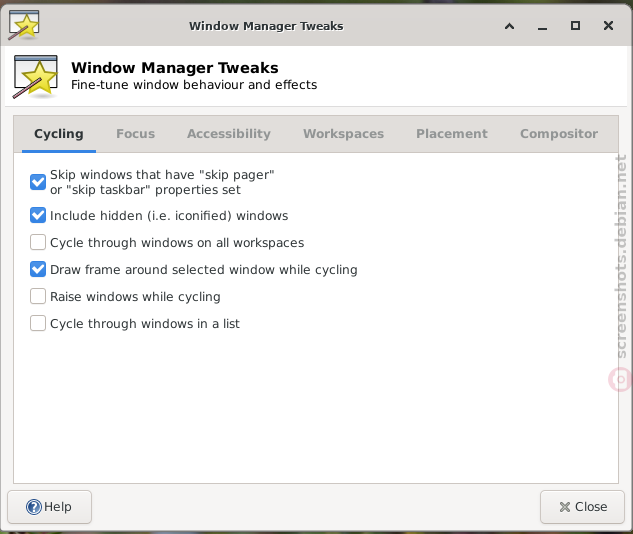Click the titlebar window menu star icon
The width and height of the screenshot is (633, 534).
(24, 25)
